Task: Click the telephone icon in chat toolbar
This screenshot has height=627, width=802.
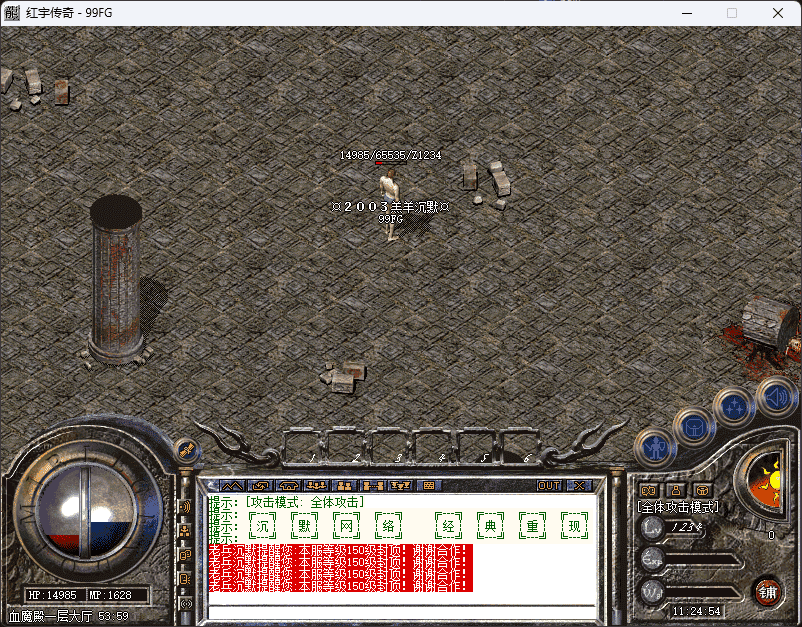Action: coord(288,485)
